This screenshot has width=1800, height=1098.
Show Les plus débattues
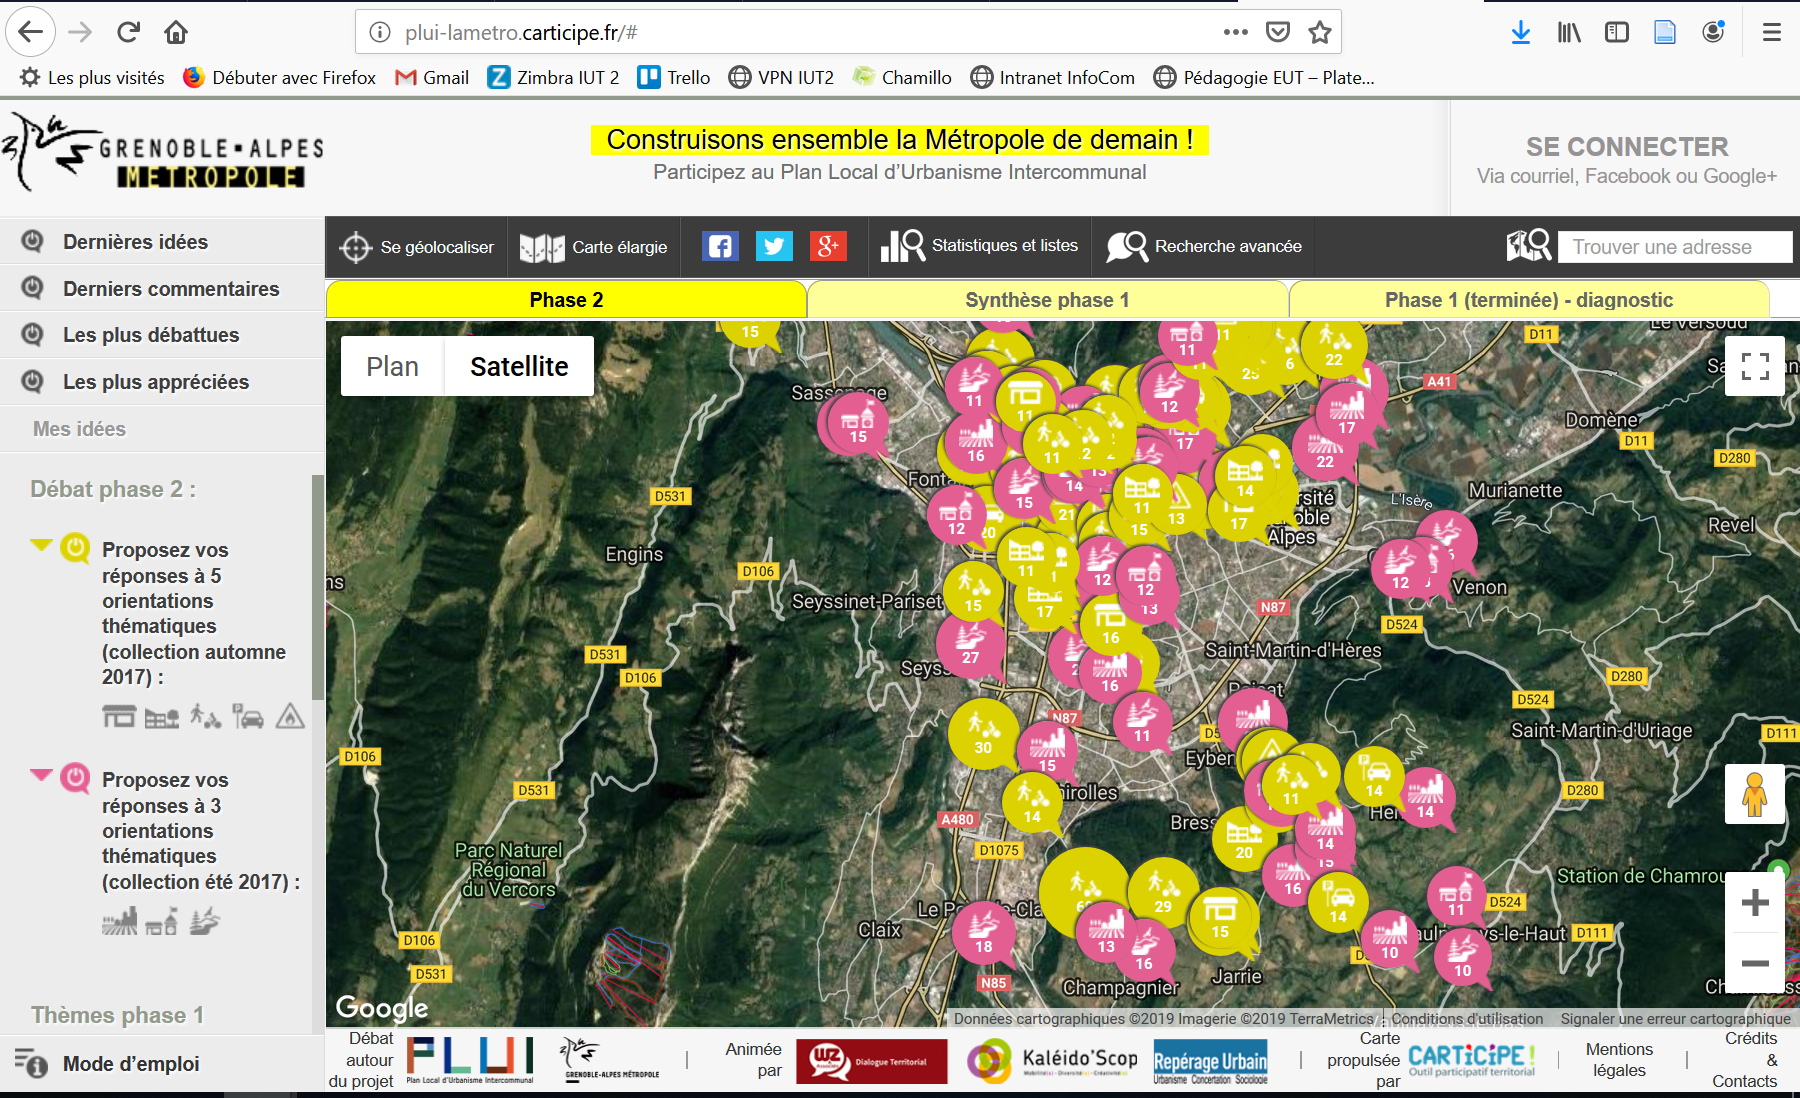tap(151, 335)
